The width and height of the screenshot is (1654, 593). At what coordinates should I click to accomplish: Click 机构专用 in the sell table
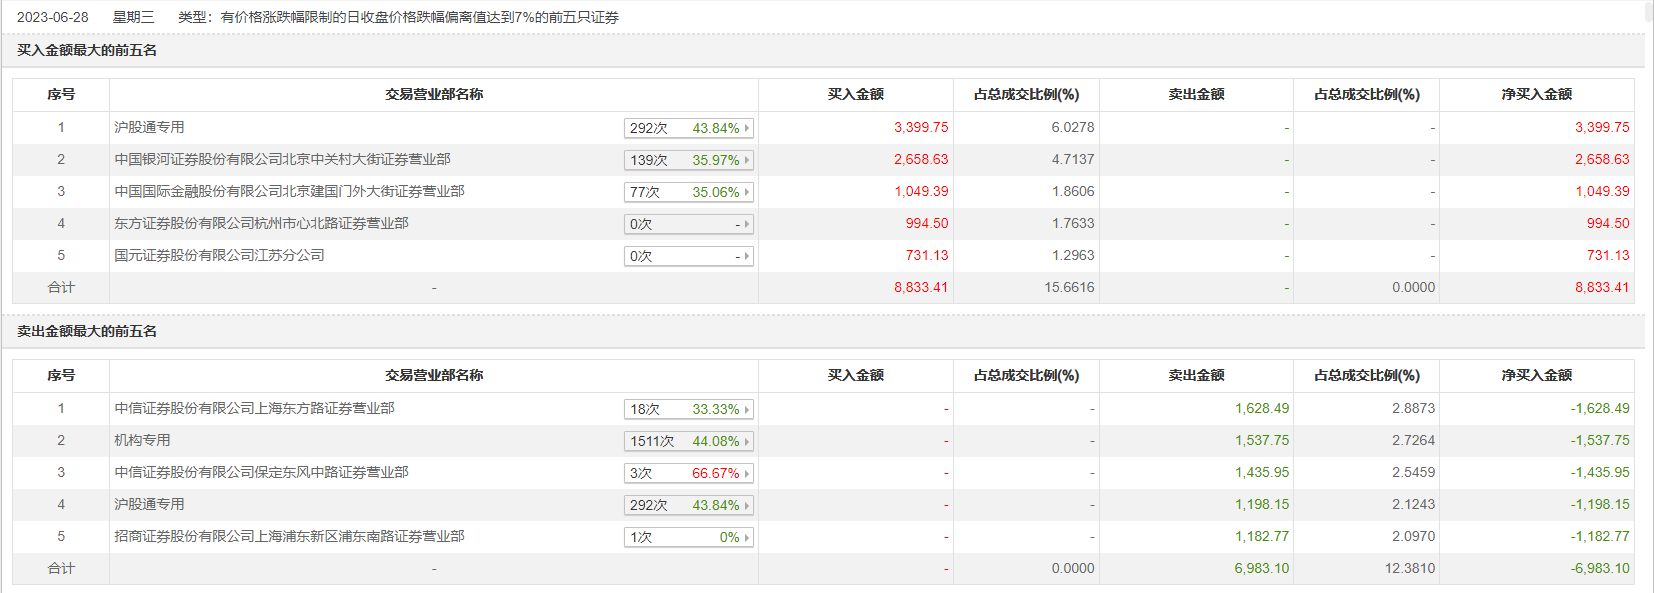pos(142,441)
